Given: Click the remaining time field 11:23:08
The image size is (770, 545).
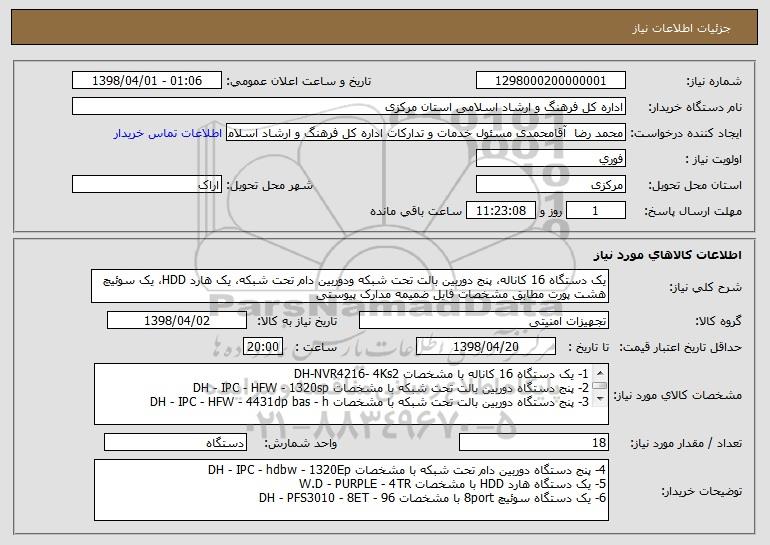Looking at the screenshot, I should click(x=500, y=211).
